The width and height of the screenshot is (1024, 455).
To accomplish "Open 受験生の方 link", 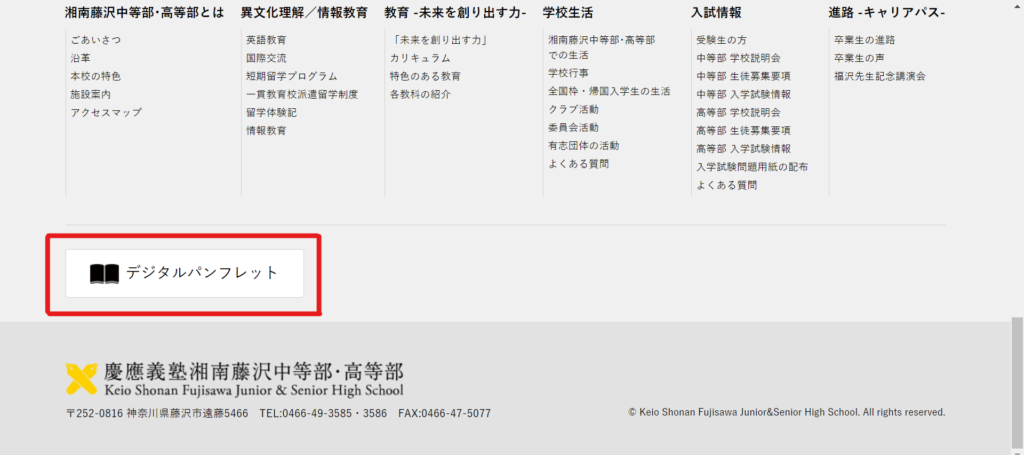I will click(x=722, y=40).
